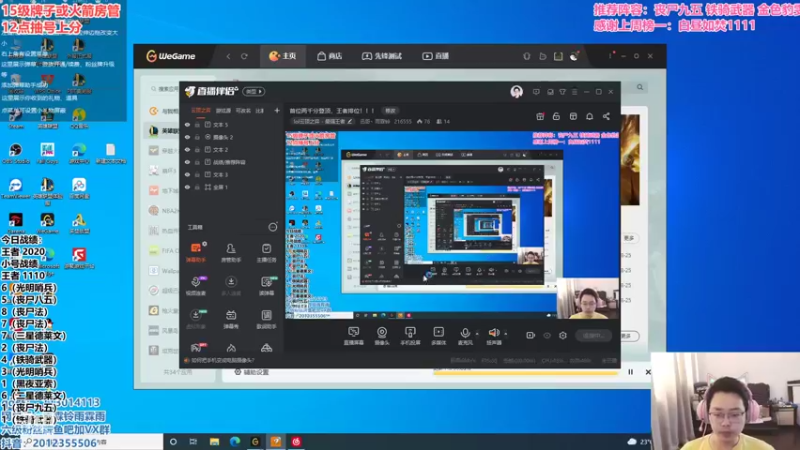Image resolution: width=800 pixels, height=450 pixels.
Task: Open the 歌词助手 tool
Action: point(266,319)
